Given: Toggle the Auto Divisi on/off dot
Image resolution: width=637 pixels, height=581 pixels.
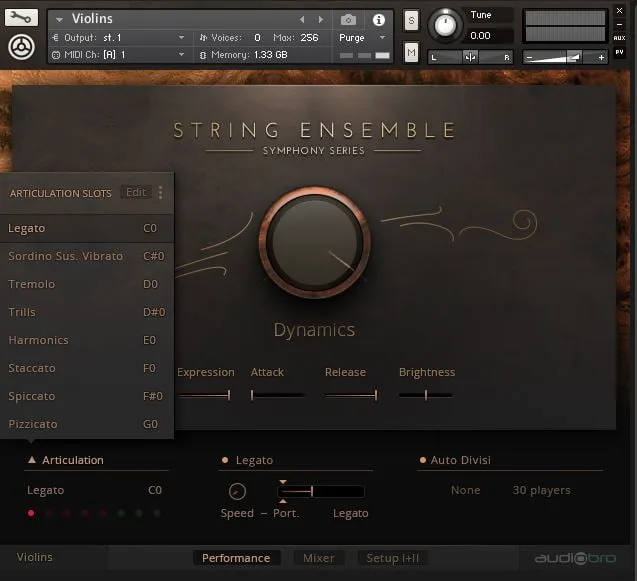Looking at the screenshot, I should tap(422, 460).
